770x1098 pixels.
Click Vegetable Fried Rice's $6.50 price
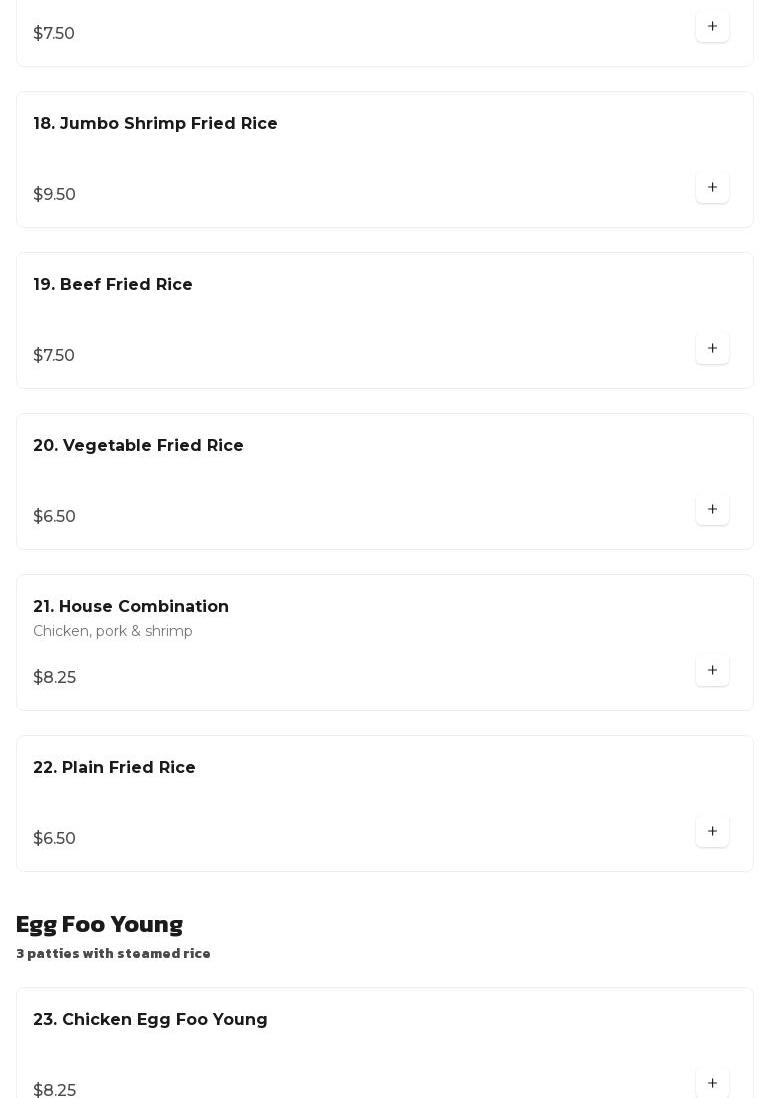point(54,517)
